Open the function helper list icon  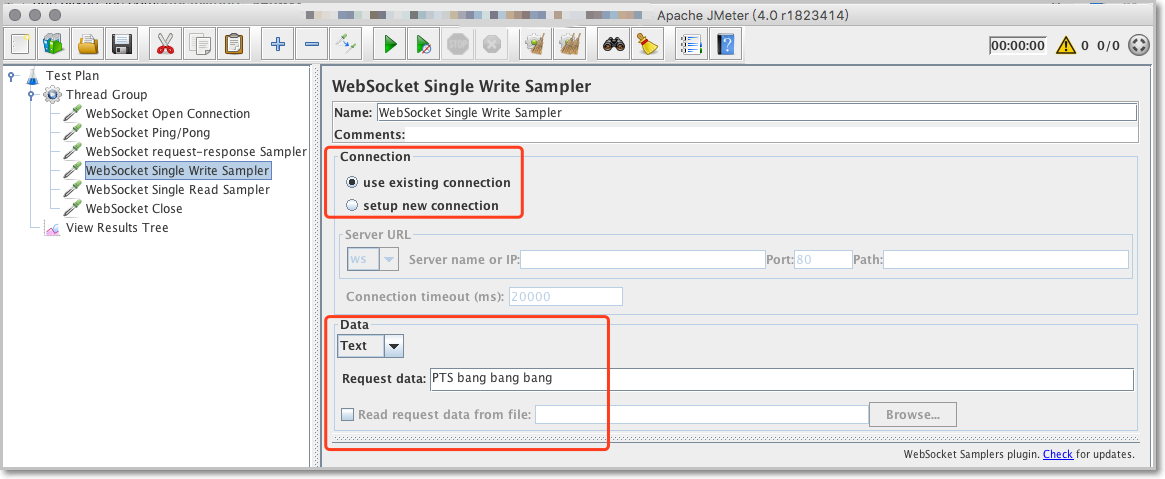click(692, 45)
